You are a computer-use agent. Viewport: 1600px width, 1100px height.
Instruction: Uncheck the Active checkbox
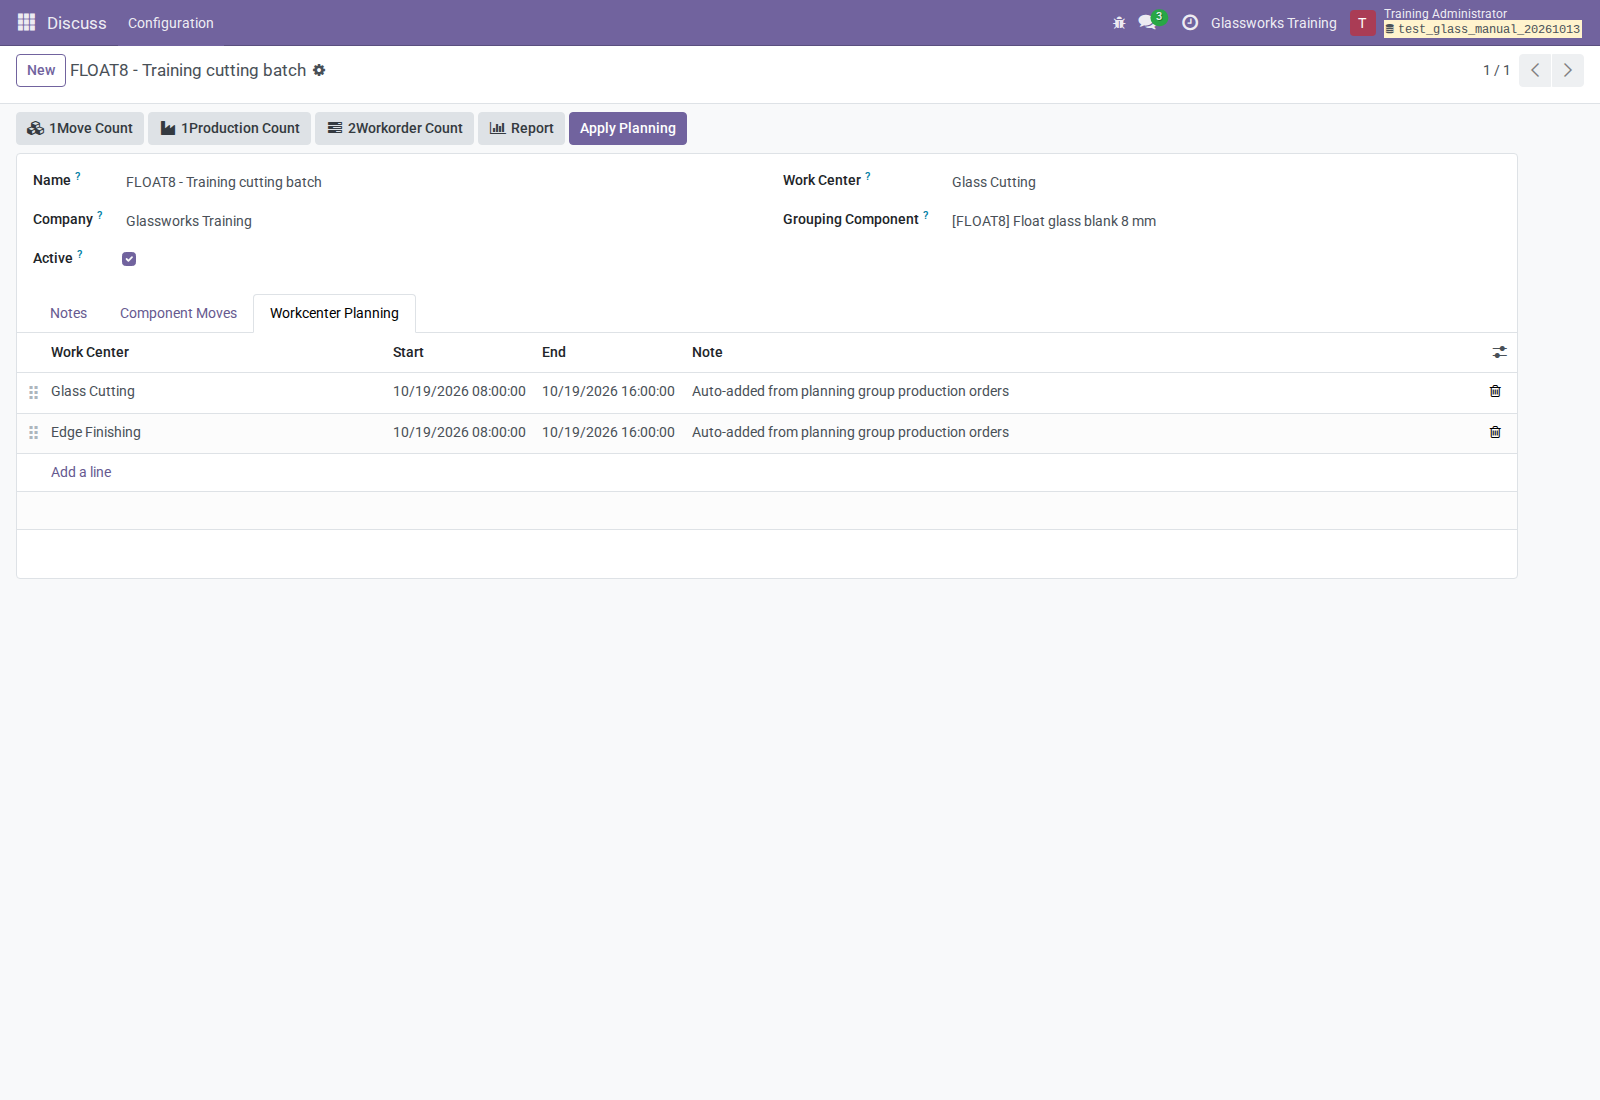129,259
